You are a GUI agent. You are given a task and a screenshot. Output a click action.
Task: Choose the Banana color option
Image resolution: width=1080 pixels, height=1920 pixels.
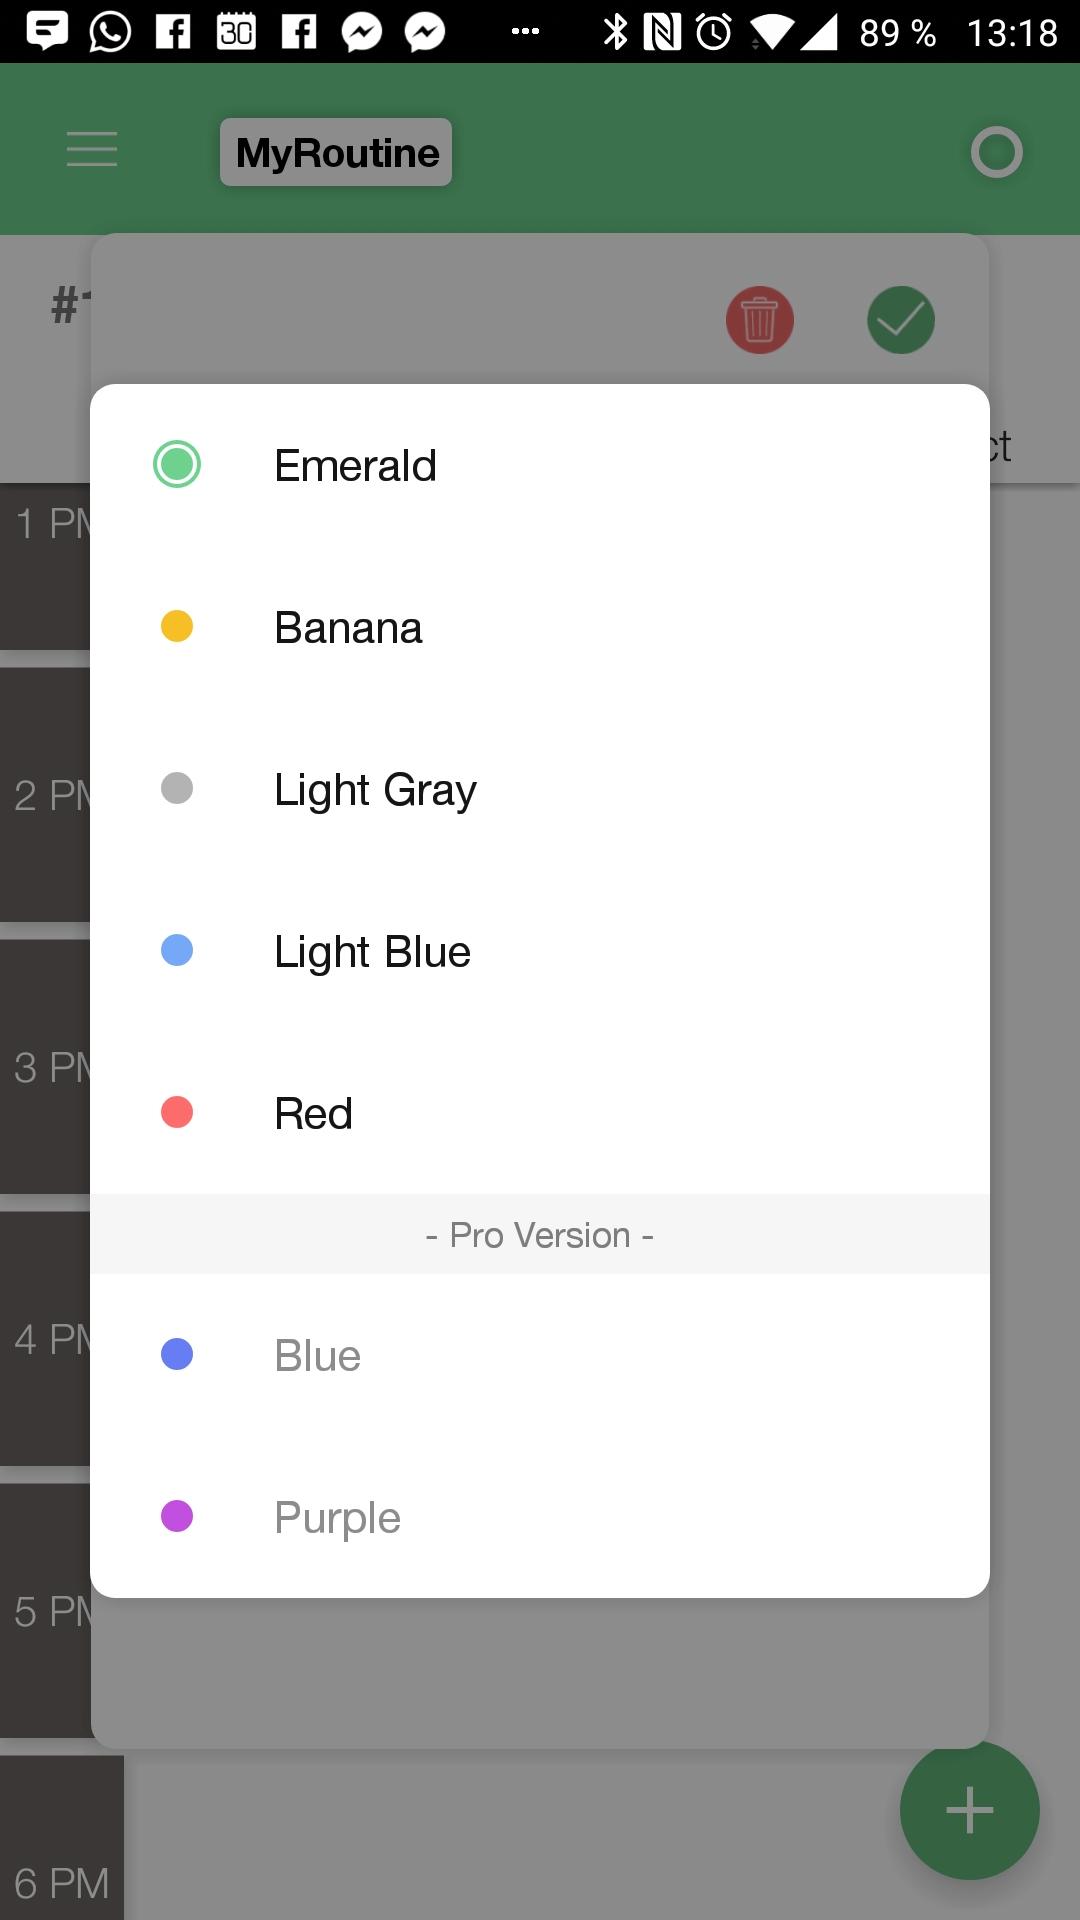540,627
